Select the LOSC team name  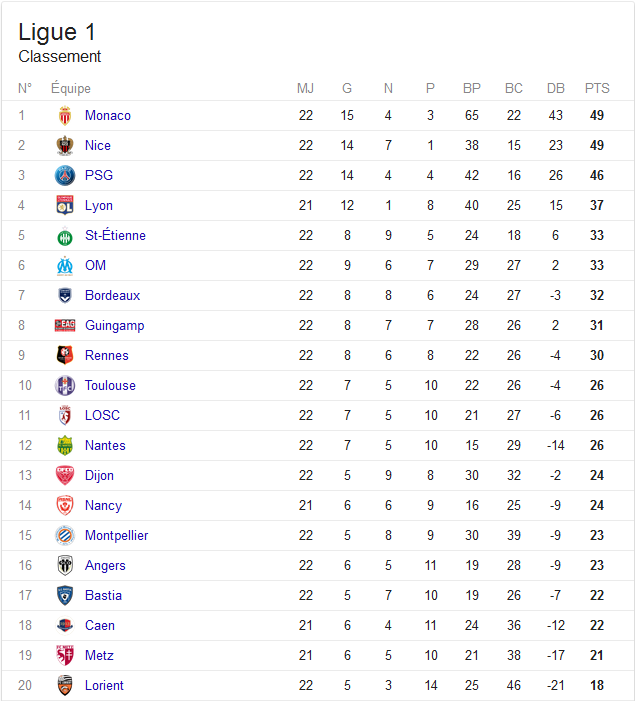tap(102, 415)
